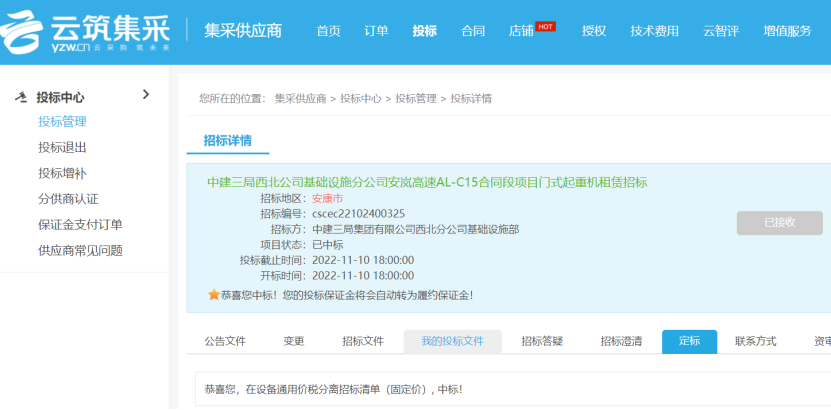Select 投标增补 in the sidebar

[63, 173]
